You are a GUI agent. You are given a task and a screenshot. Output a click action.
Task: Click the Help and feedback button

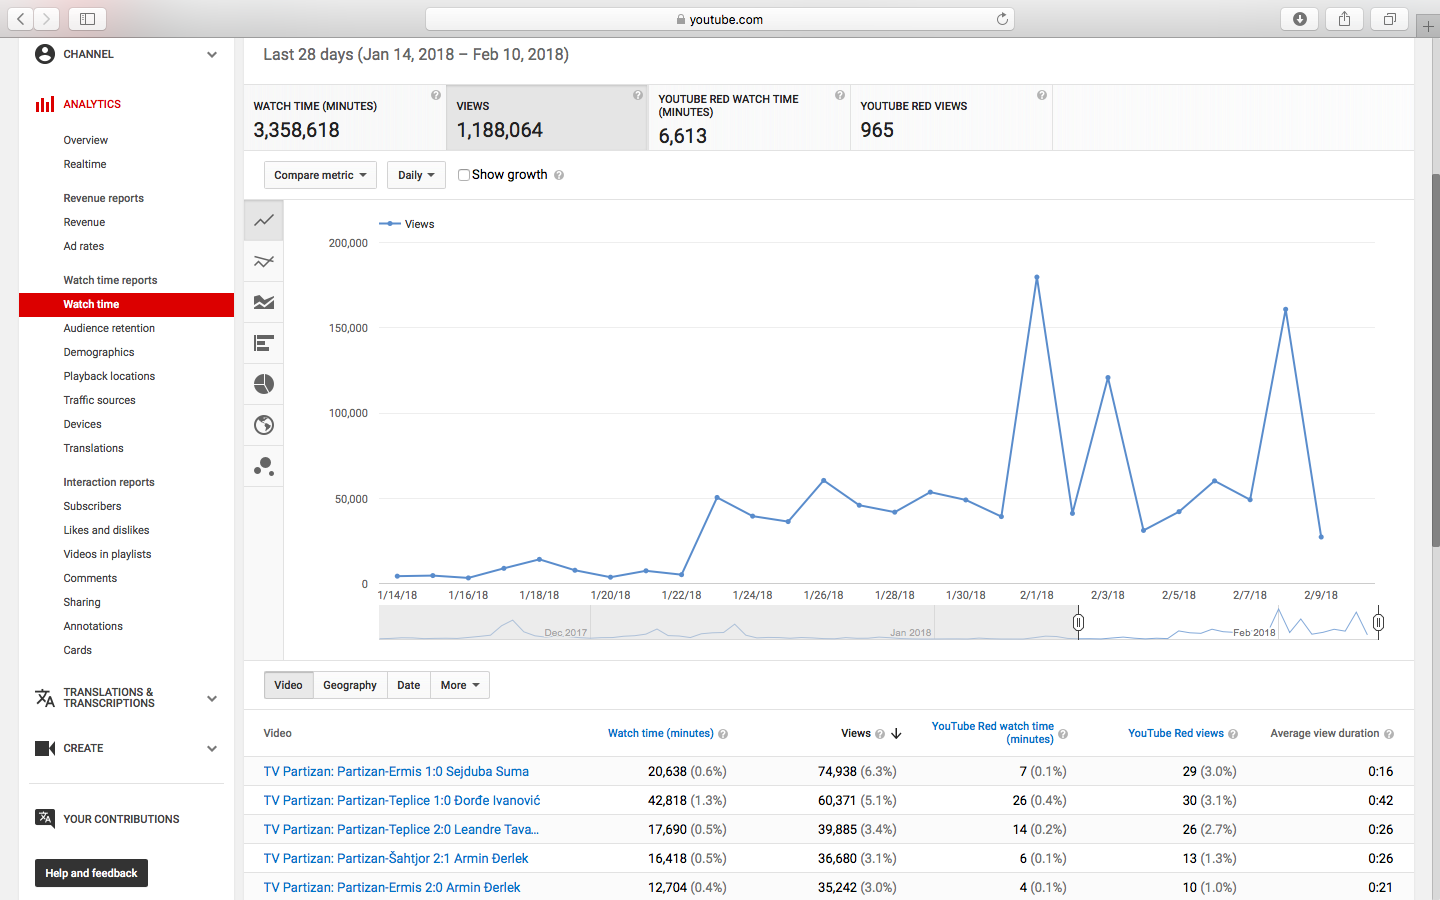(x=91, y=873)
